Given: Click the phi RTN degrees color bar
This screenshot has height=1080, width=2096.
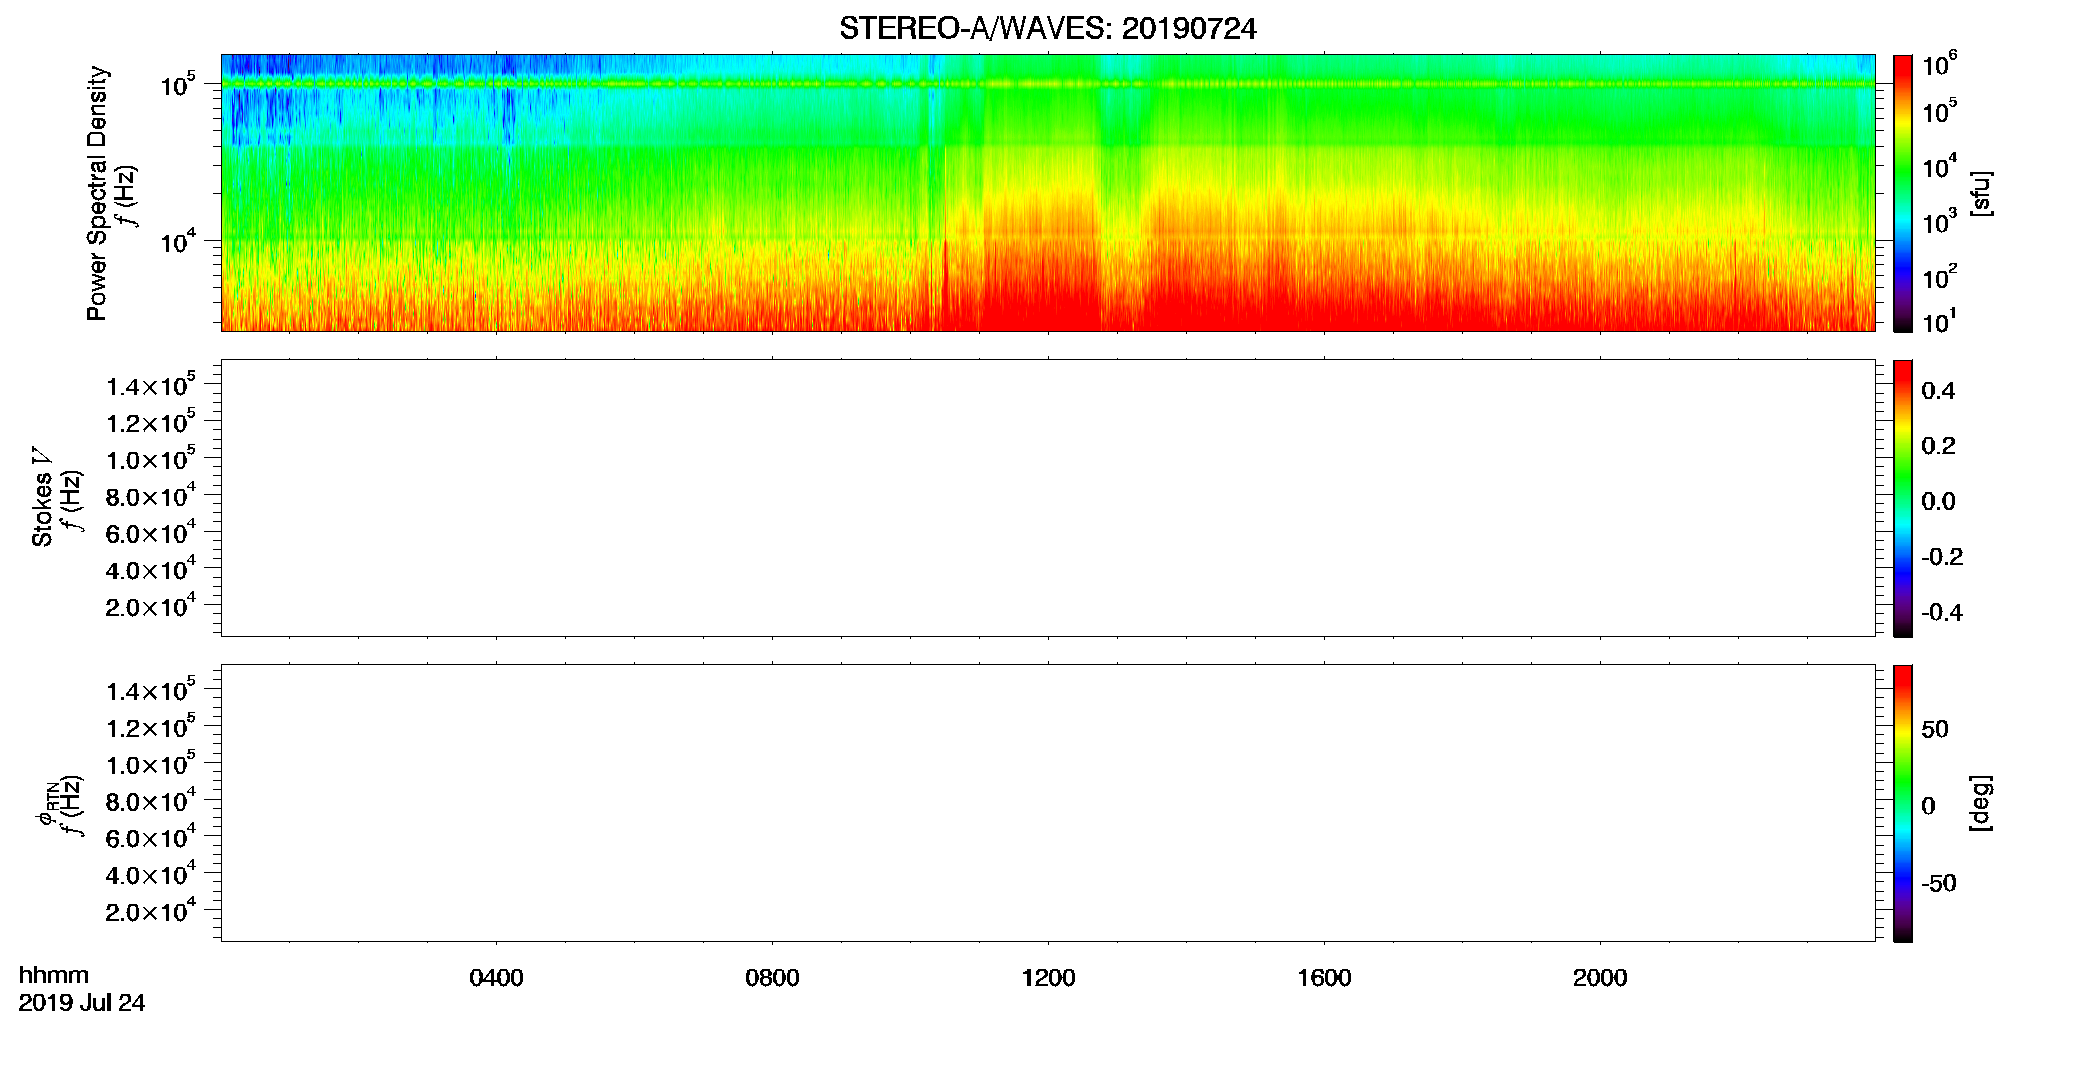Looking at the screenshot, I should coord(1903,803).
